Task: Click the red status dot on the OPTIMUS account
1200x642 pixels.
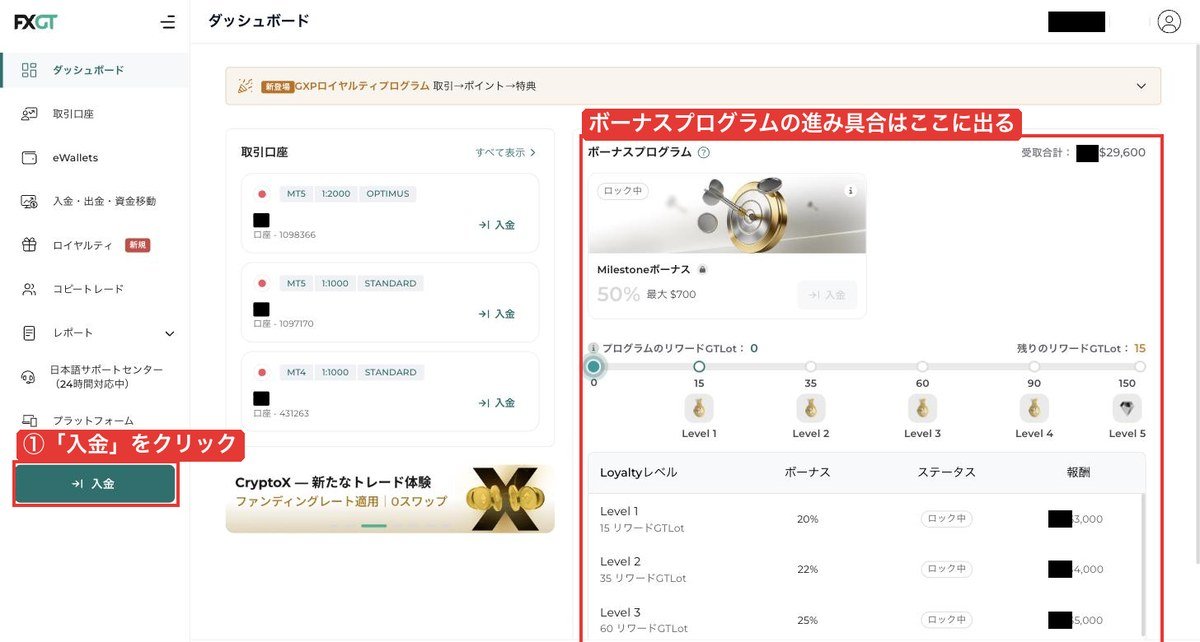Action: point(262,194)
